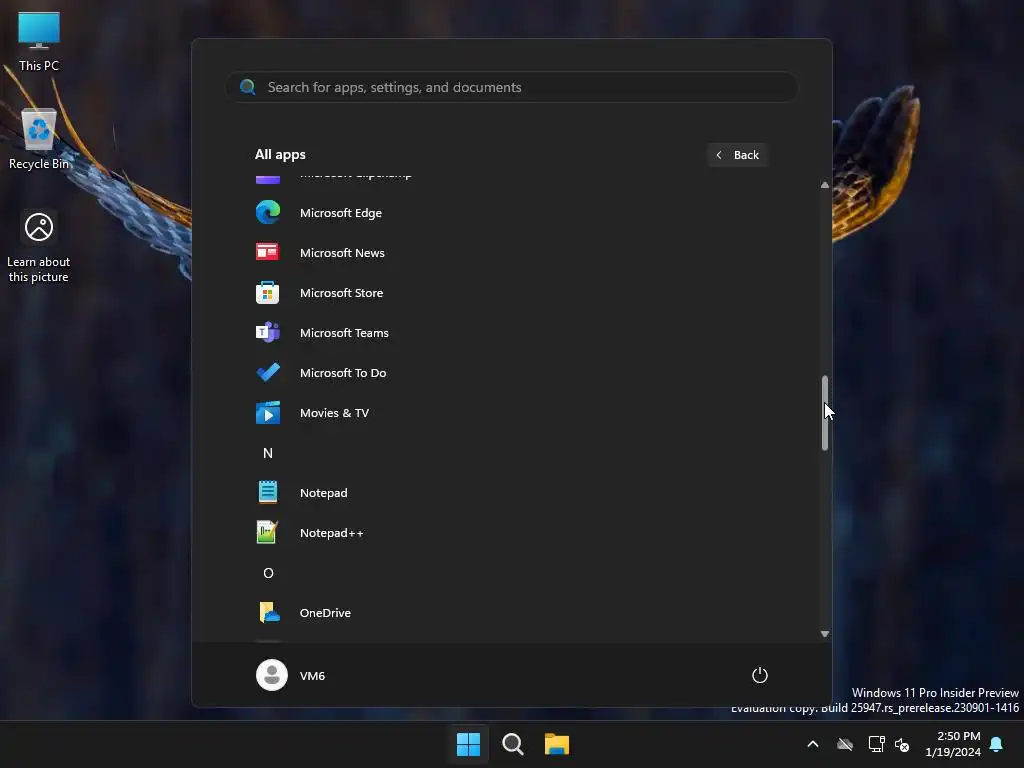Open the notification bell icon

[997, 744]
